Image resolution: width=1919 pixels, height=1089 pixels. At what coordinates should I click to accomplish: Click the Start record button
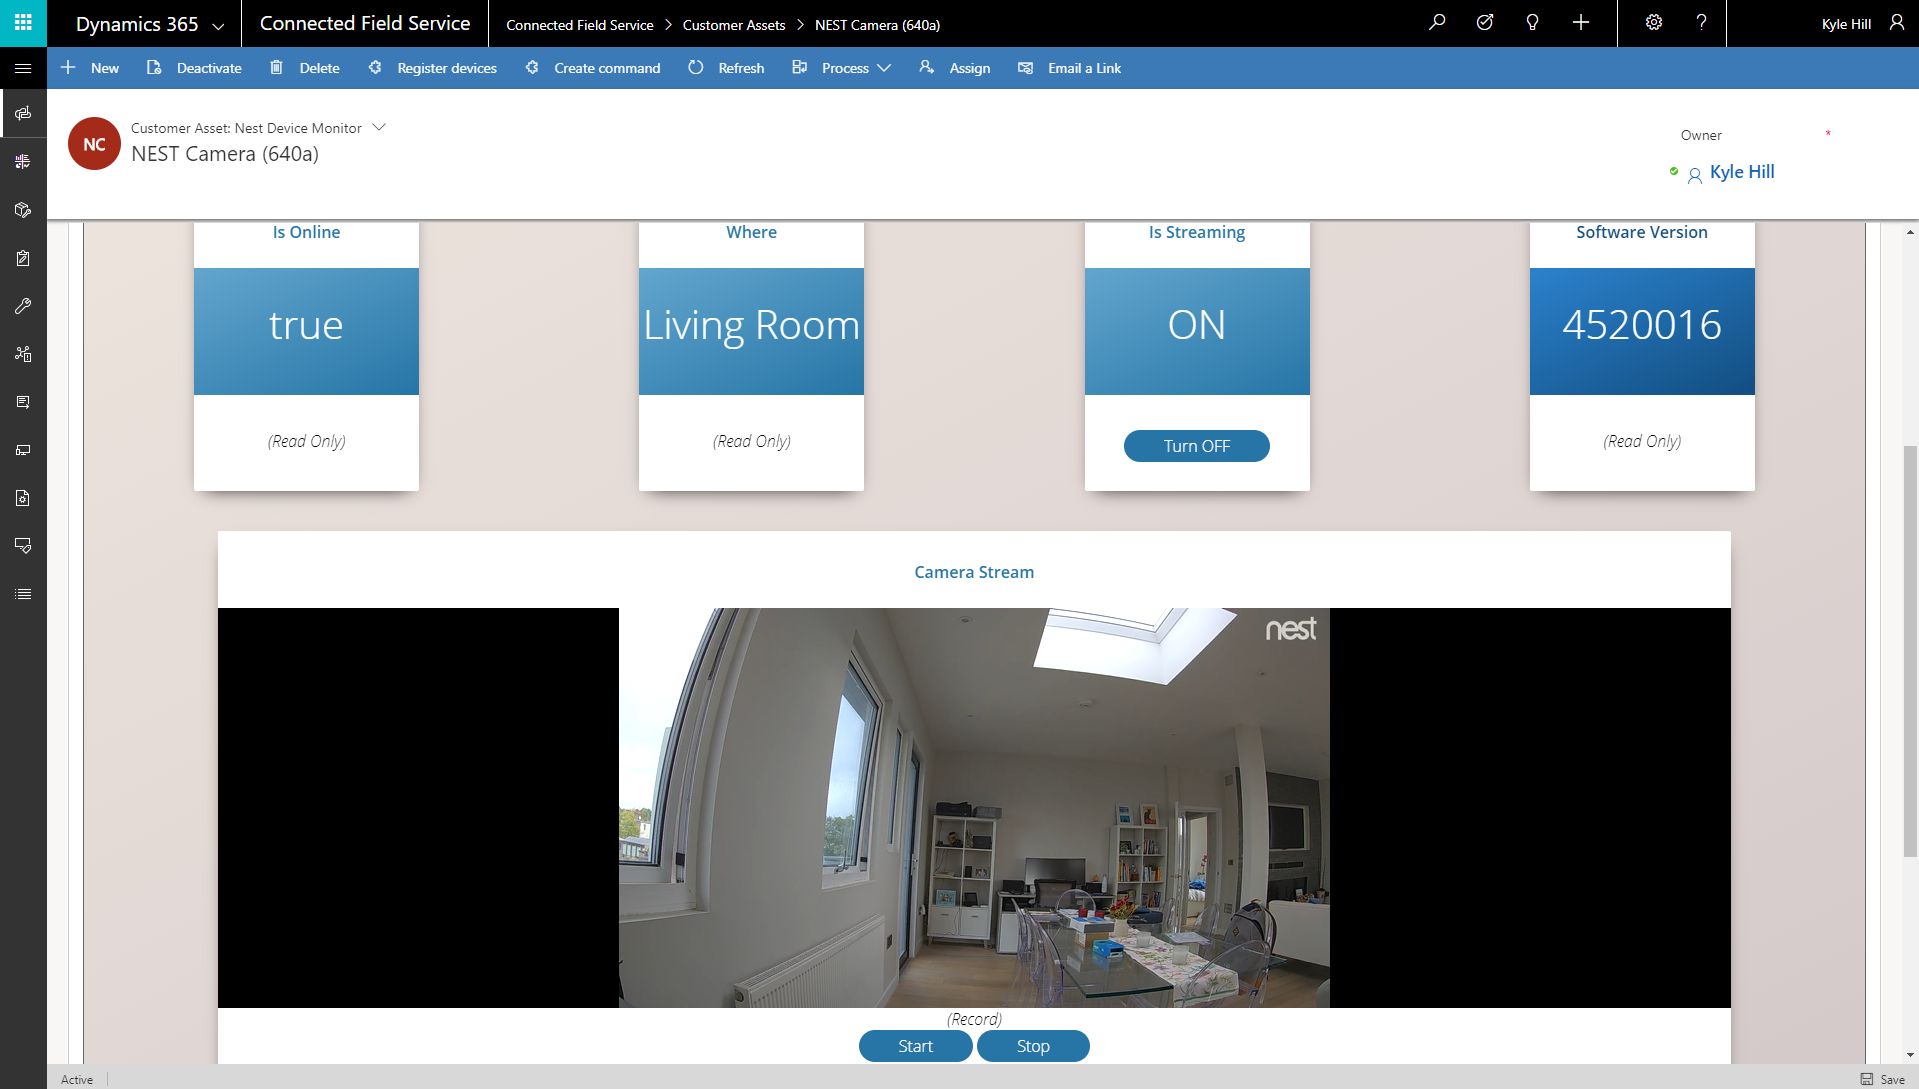tap(915, 1046)
